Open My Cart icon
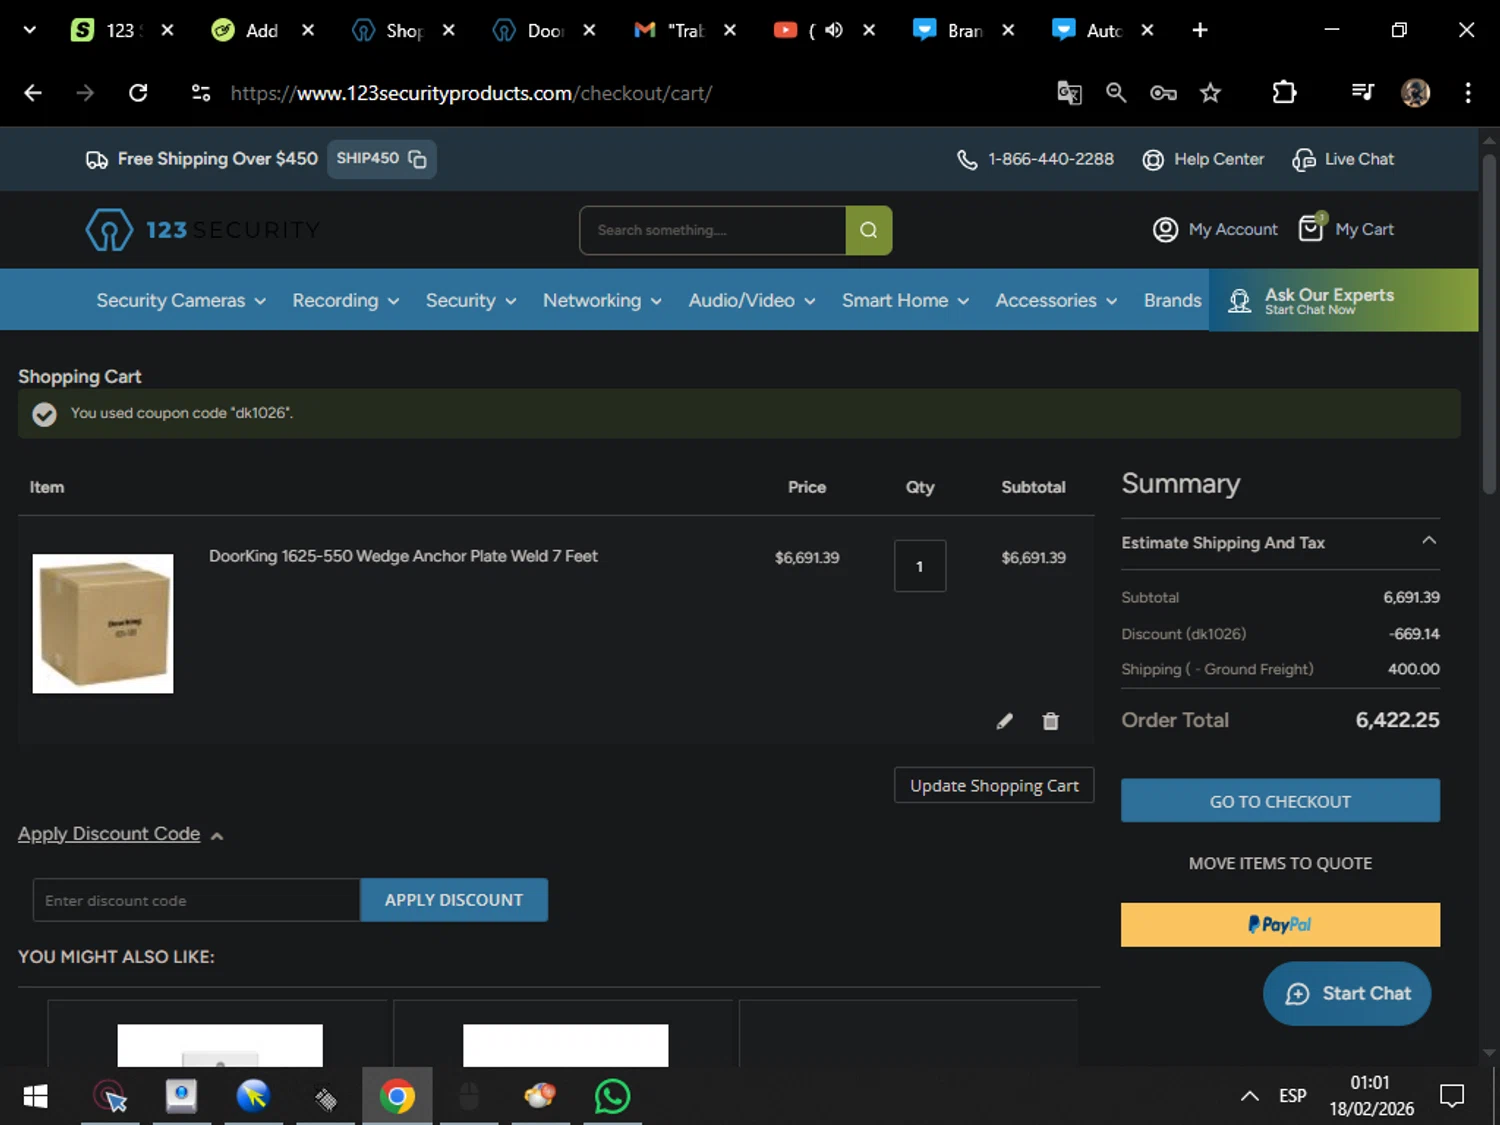Image resolution: width=1500 pixels, height=1125 pixels. (x=1311, y=228)
